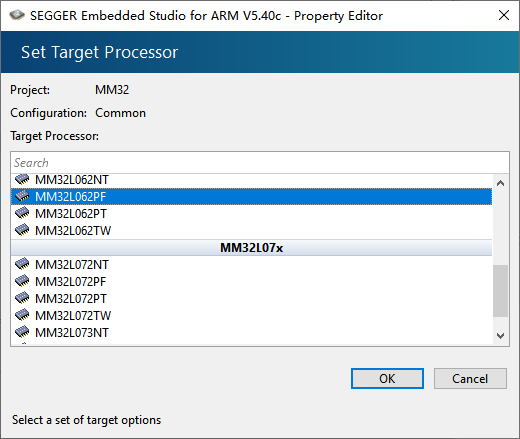Click the chip icon next to MM32L072NT
Screen dimensions: 520x439
coord(22,264)
